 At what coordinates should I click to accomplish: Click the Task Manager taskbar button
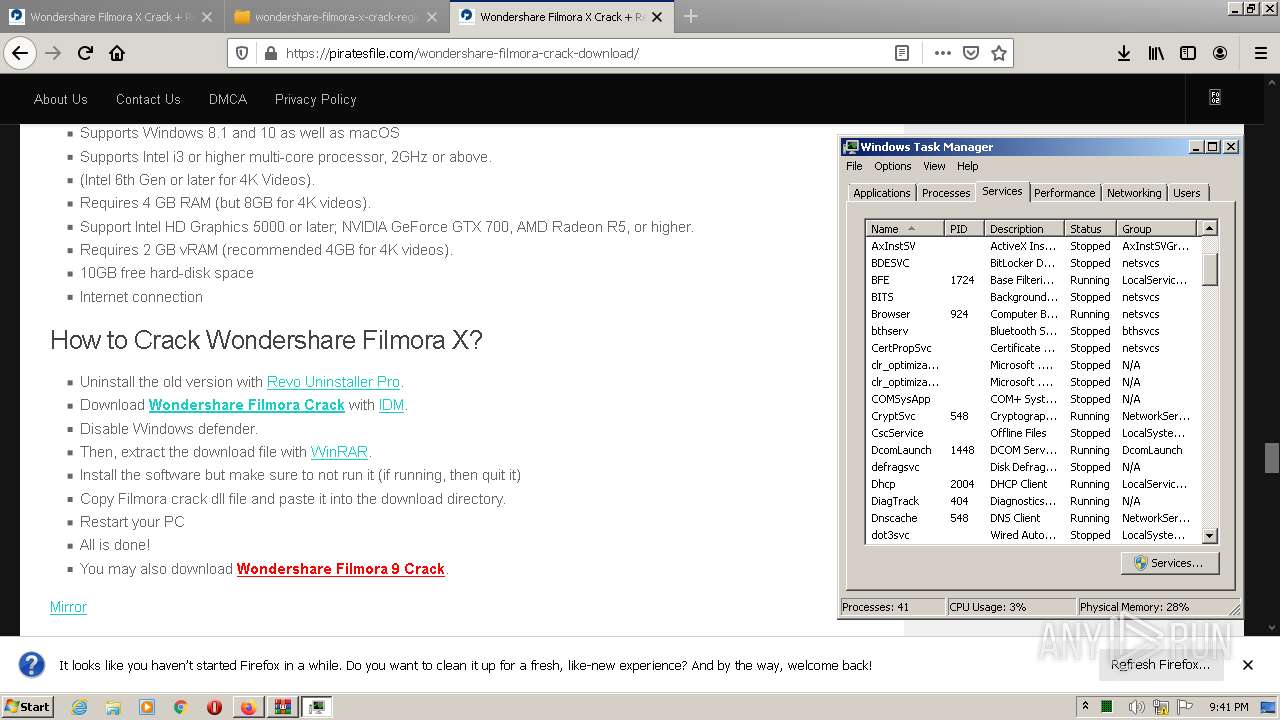tap(317, 707)
